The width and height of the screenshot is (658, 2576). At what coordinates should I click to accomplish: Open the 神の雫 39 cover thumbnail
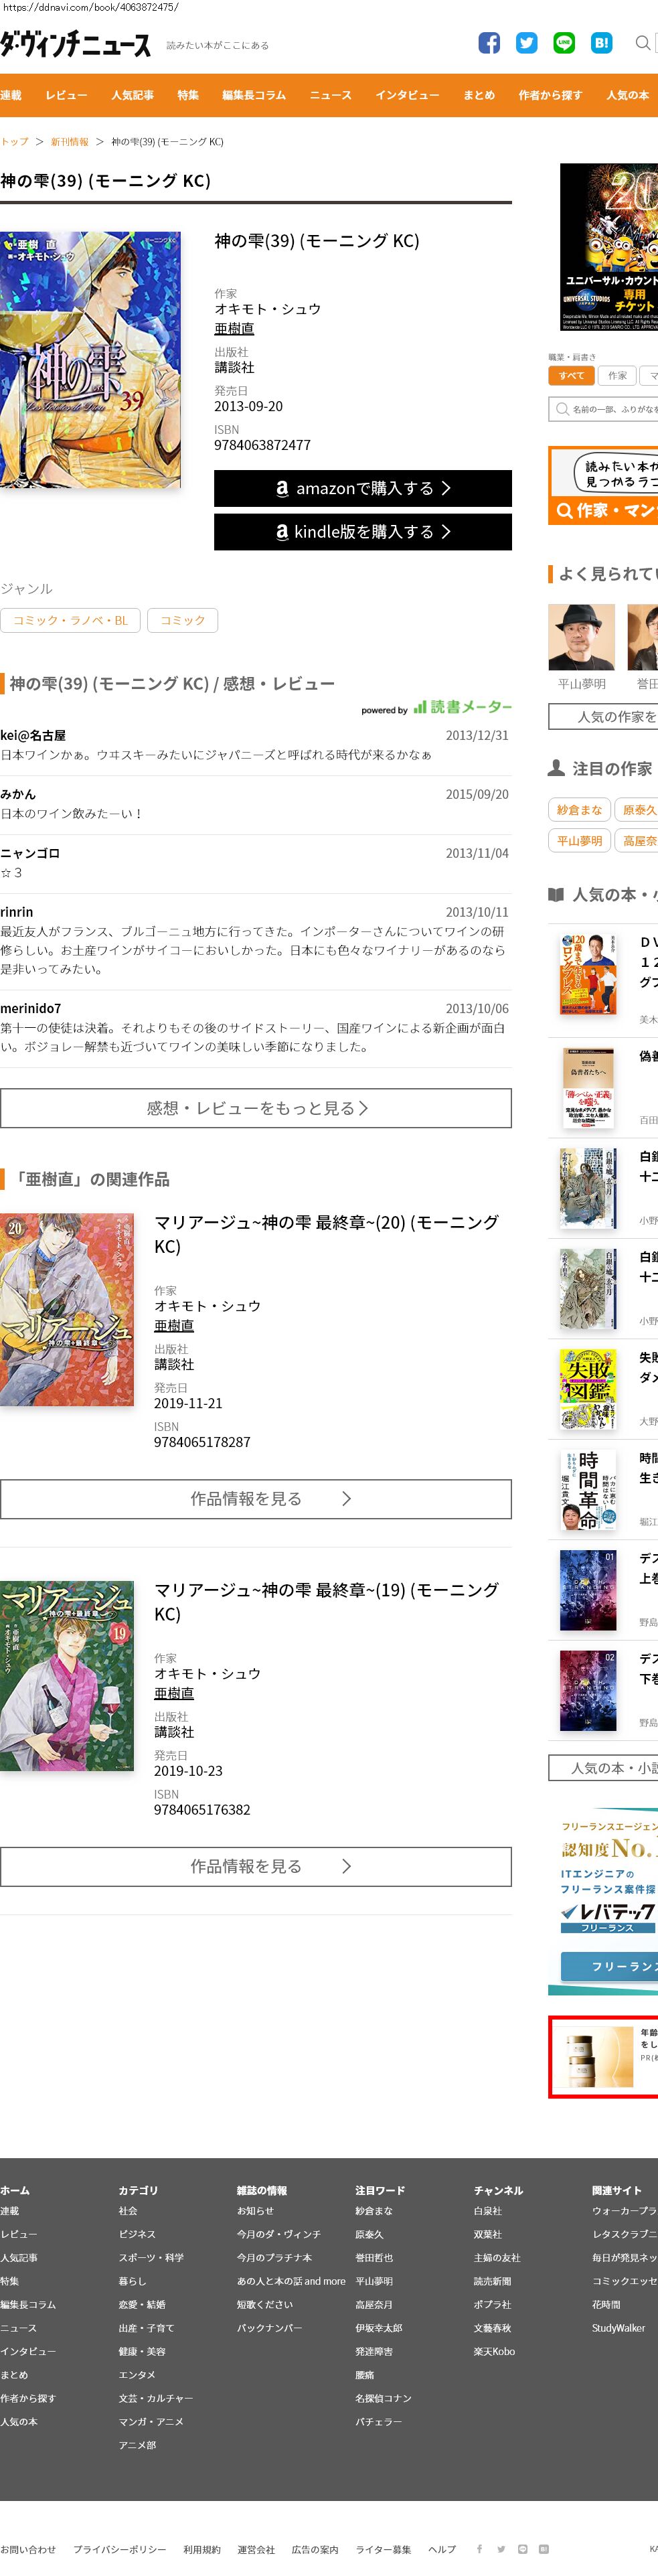click(x=90, y=360)
